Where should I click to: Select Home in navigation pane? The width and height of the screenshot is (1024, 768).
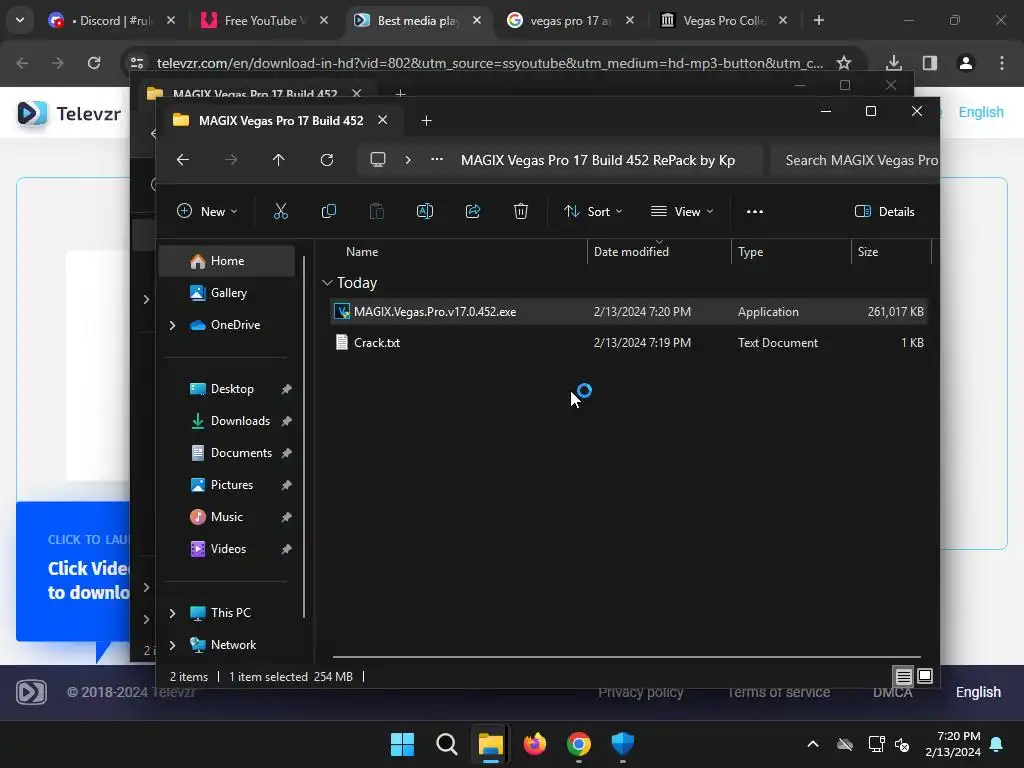pos(227,261)
